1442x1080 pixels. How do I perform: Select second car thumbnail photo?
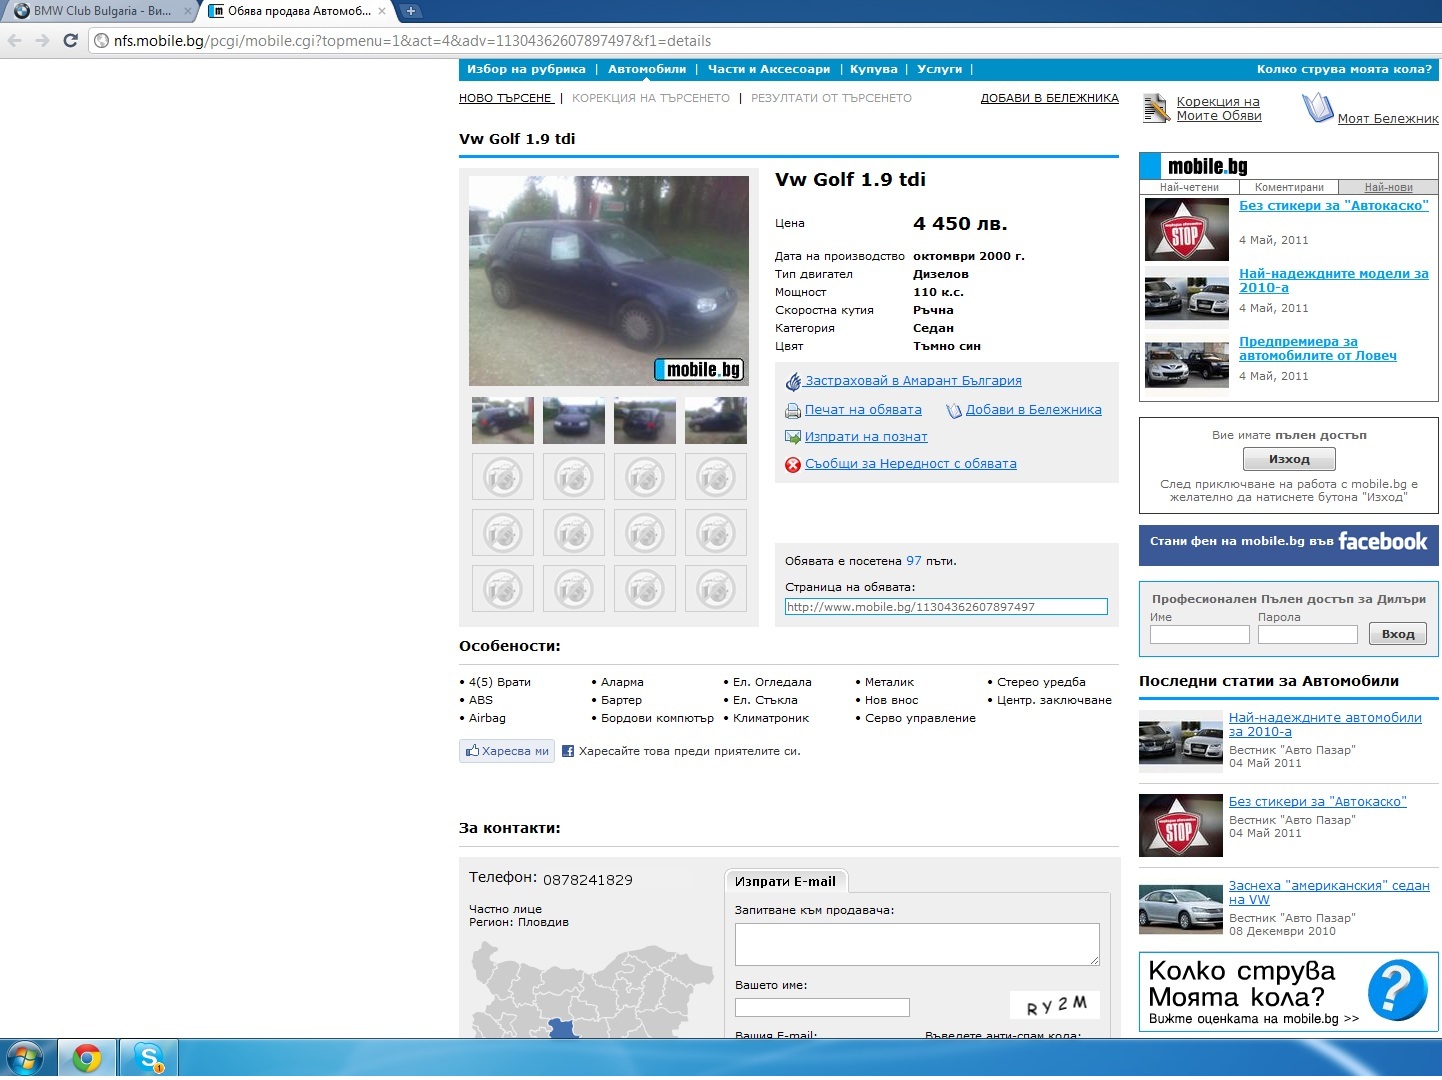pos(574,420)
